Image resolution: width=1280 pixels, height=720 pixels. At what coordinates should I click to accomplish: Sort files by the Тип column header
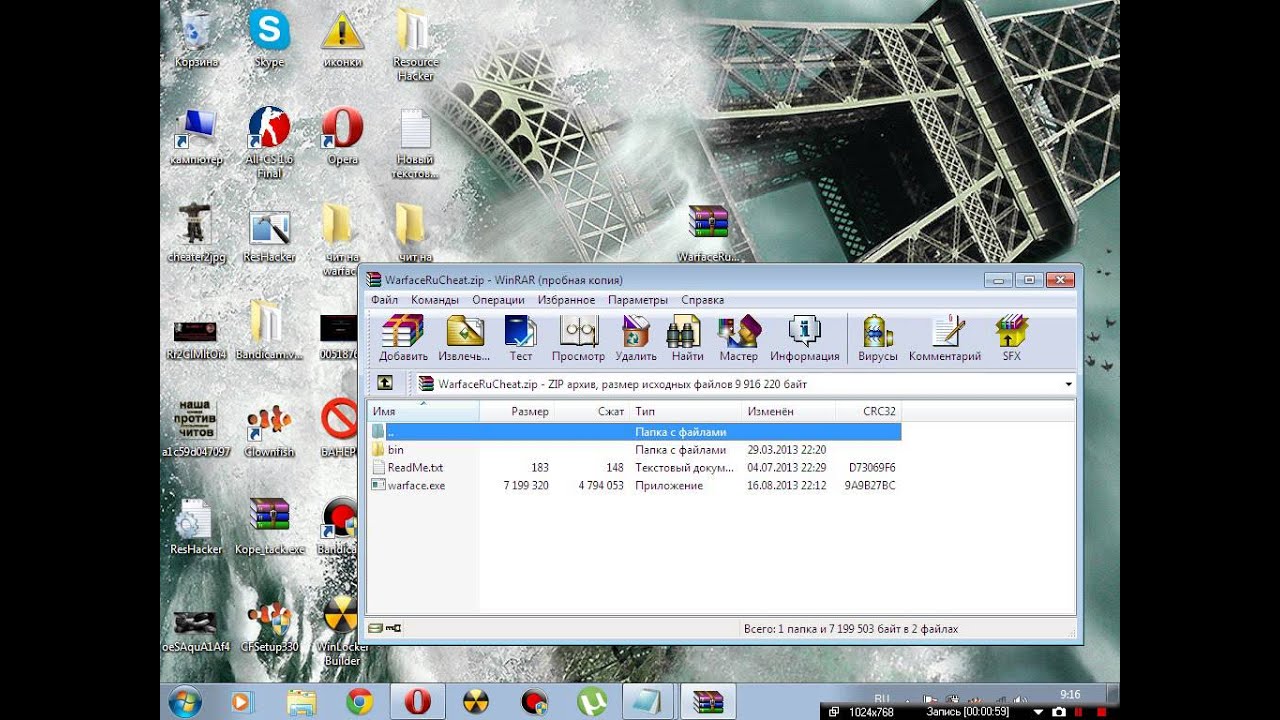(686, 411)
